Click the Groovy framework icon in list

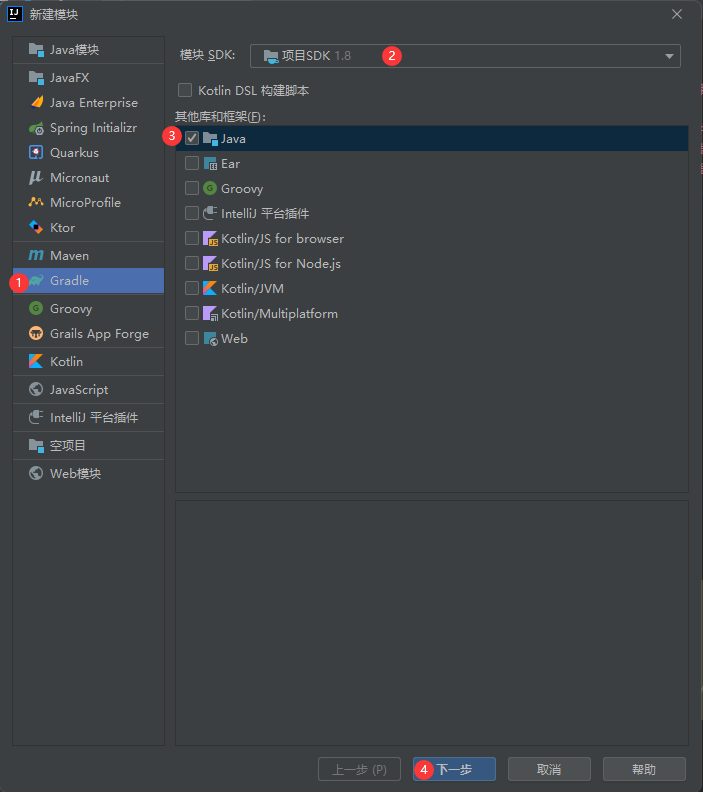210,188
